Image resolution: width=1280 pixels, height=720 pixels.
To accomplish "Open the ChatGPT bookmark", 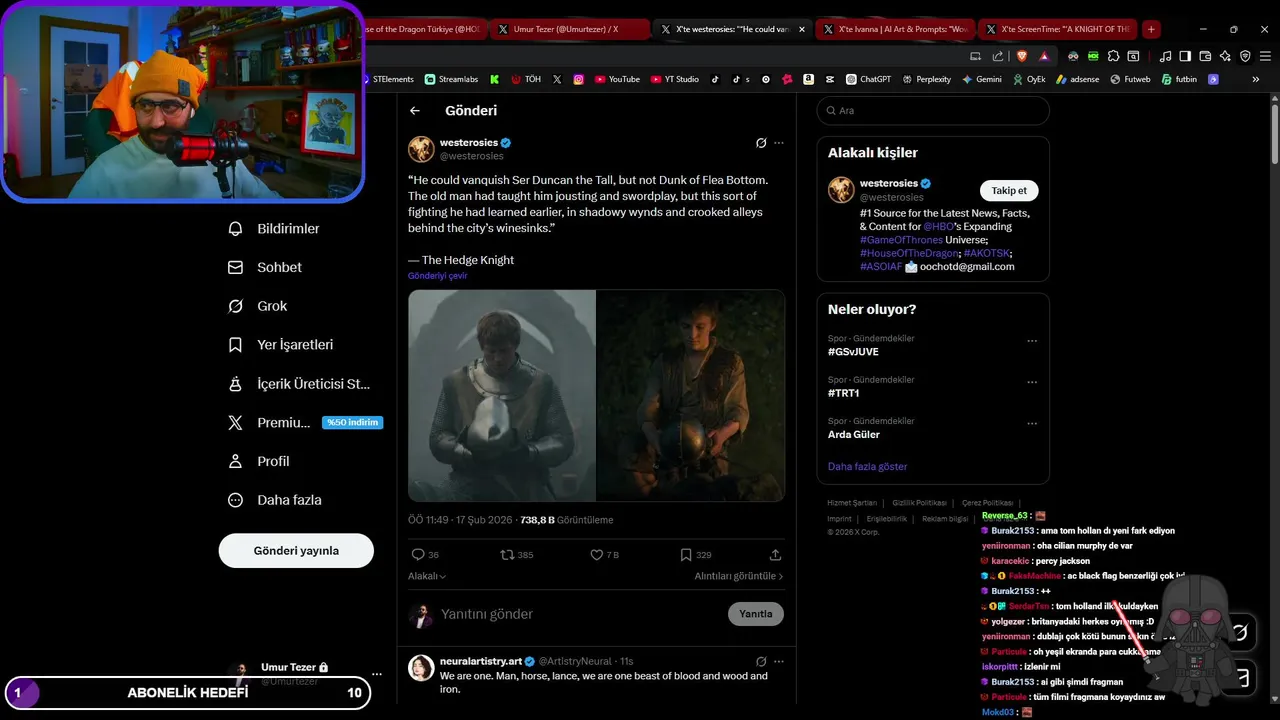I will click(x=868, y=79).
